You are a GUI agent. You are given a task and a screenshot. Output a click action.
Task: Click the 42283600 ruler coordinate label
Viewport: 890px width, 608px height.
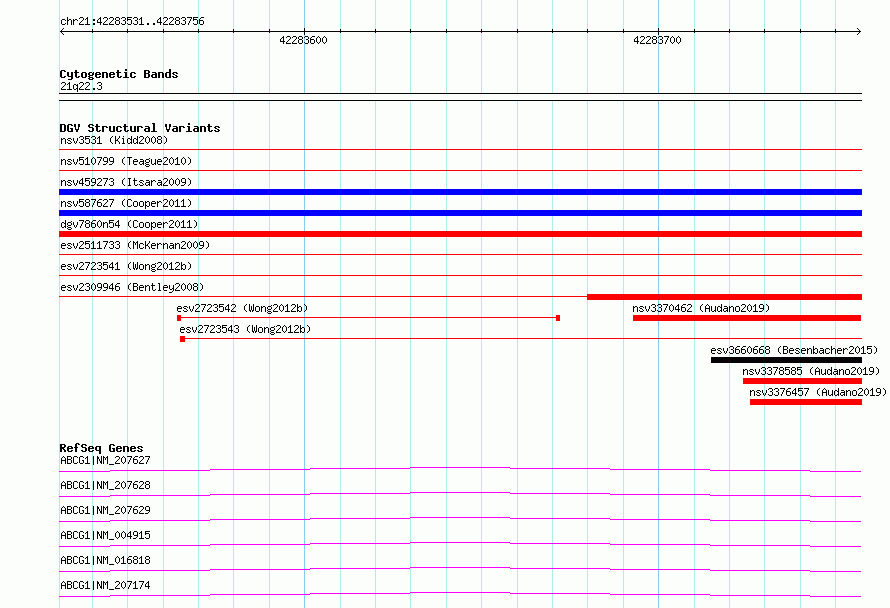(x=303, y=40)
